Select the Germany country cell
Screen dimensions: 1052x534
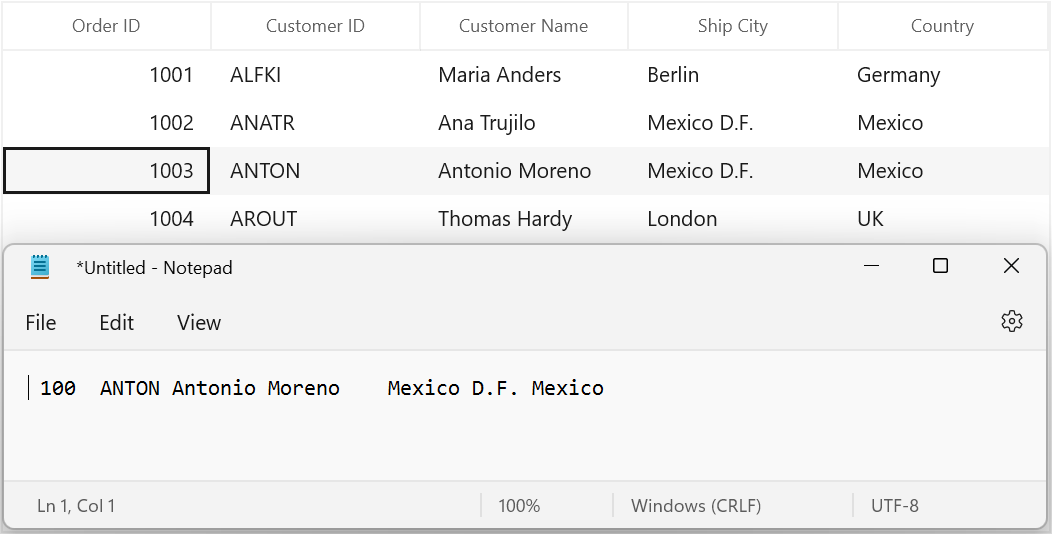click(x=942, y=74)
